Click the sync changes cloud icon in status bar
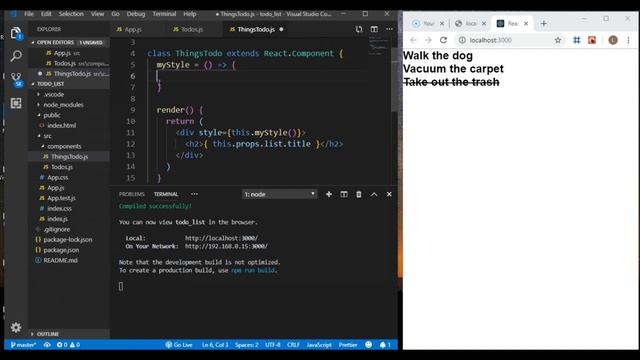 47,345
